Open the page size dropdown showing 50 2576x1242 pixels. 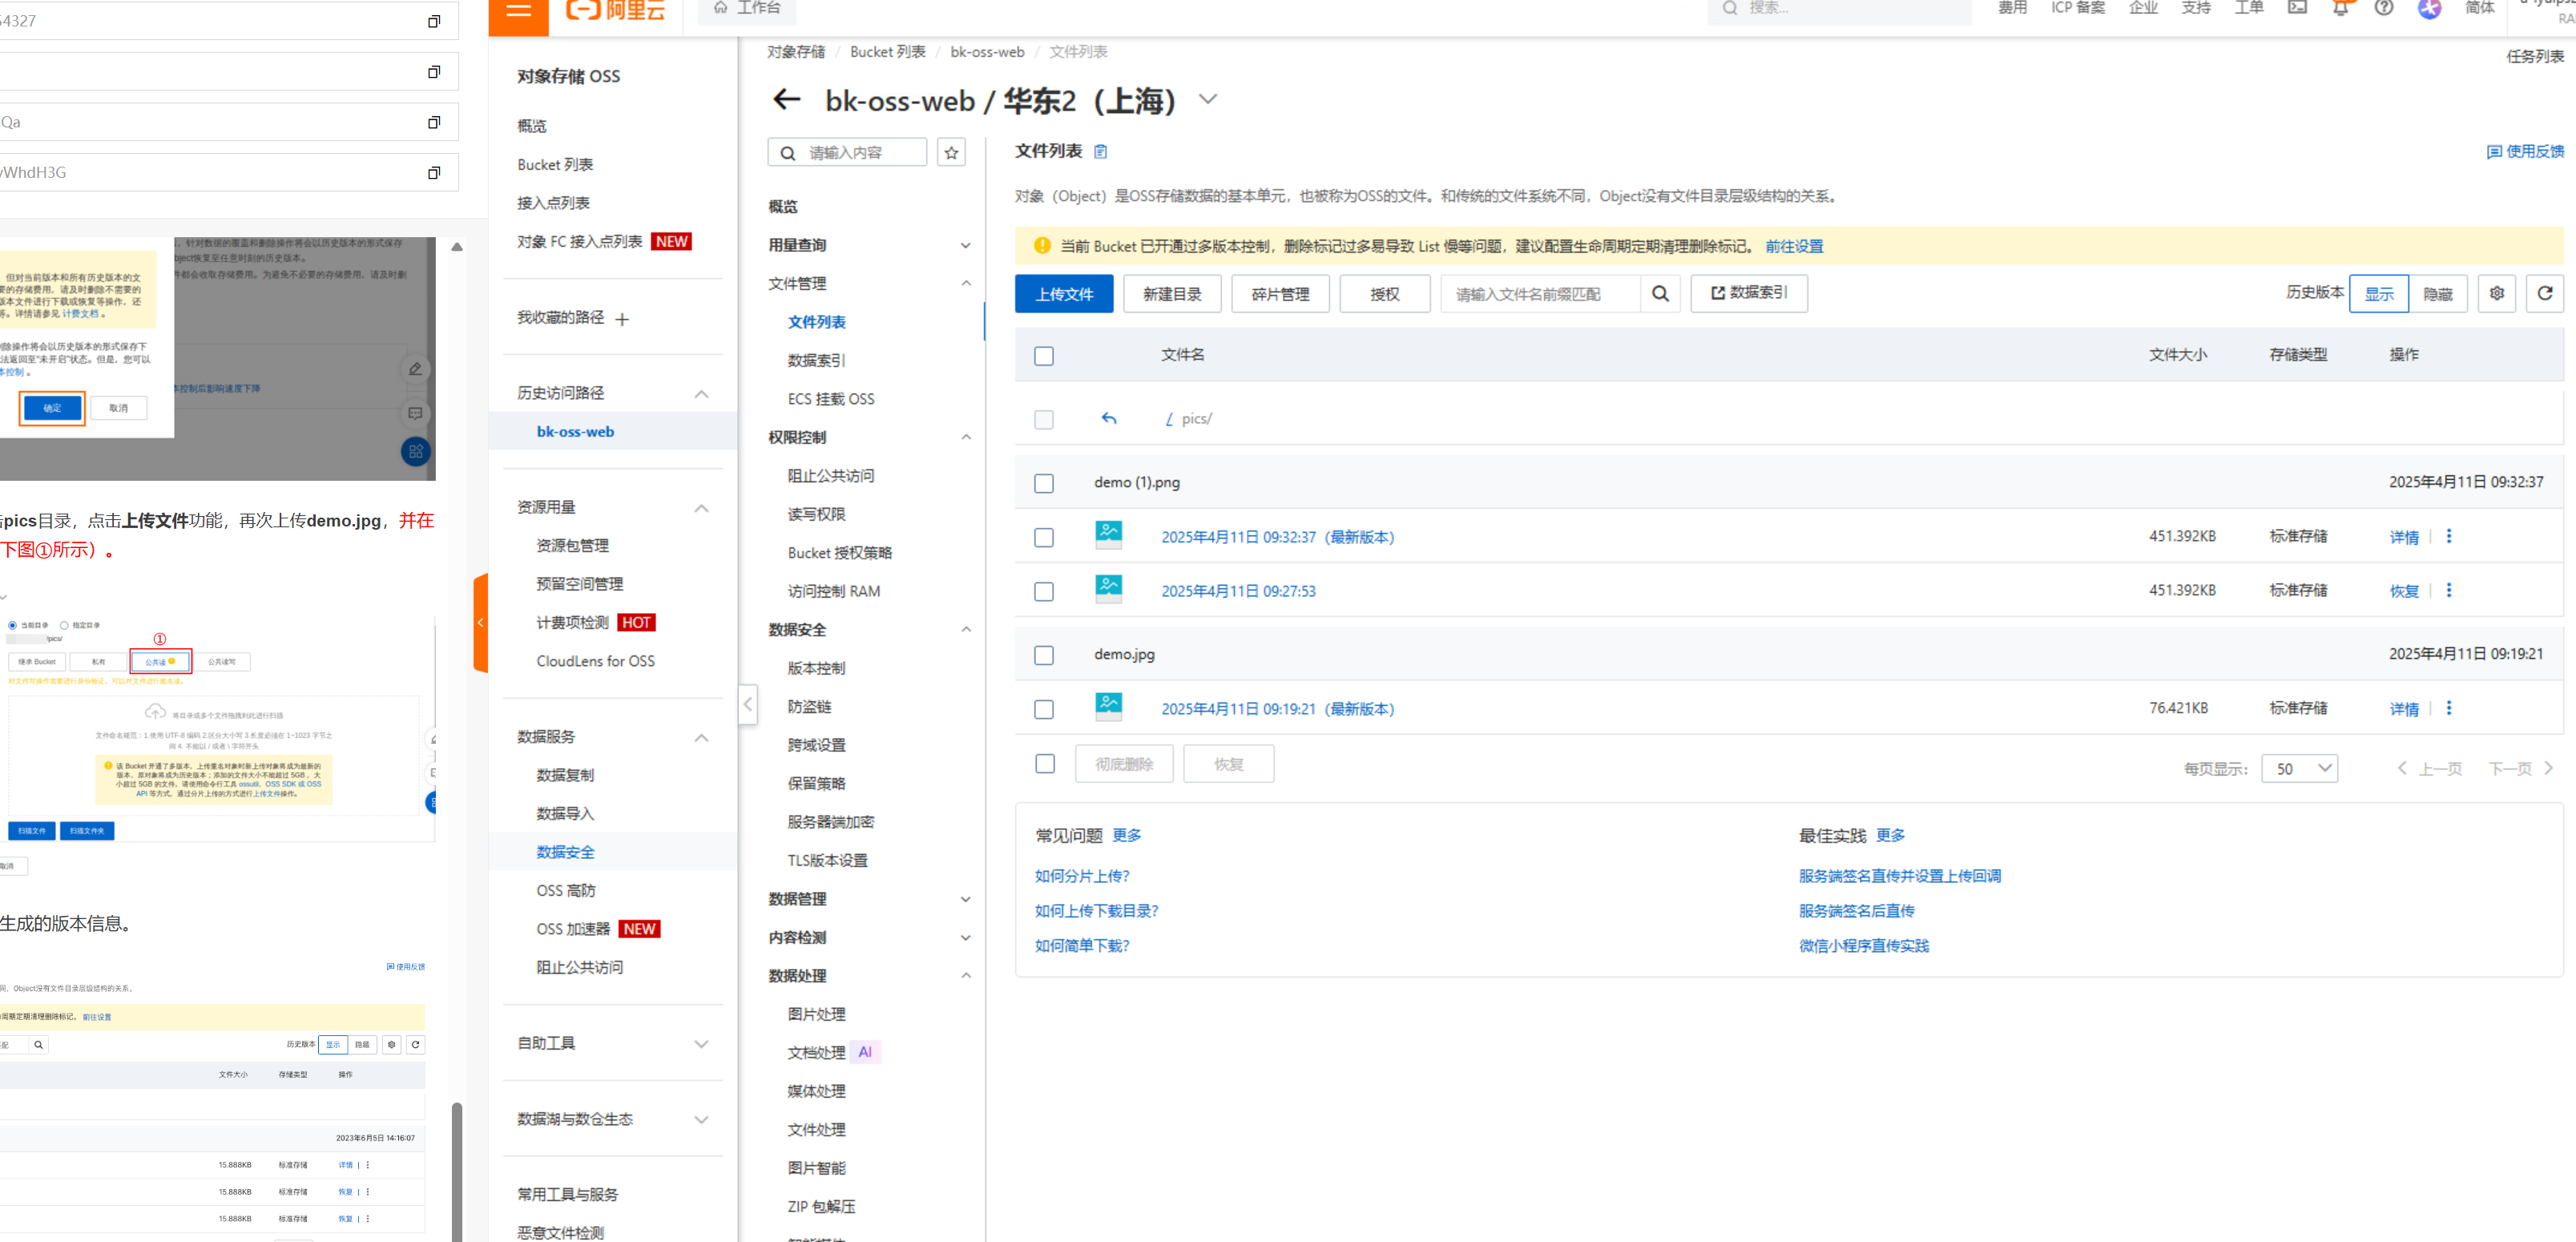pos(2299,769)
